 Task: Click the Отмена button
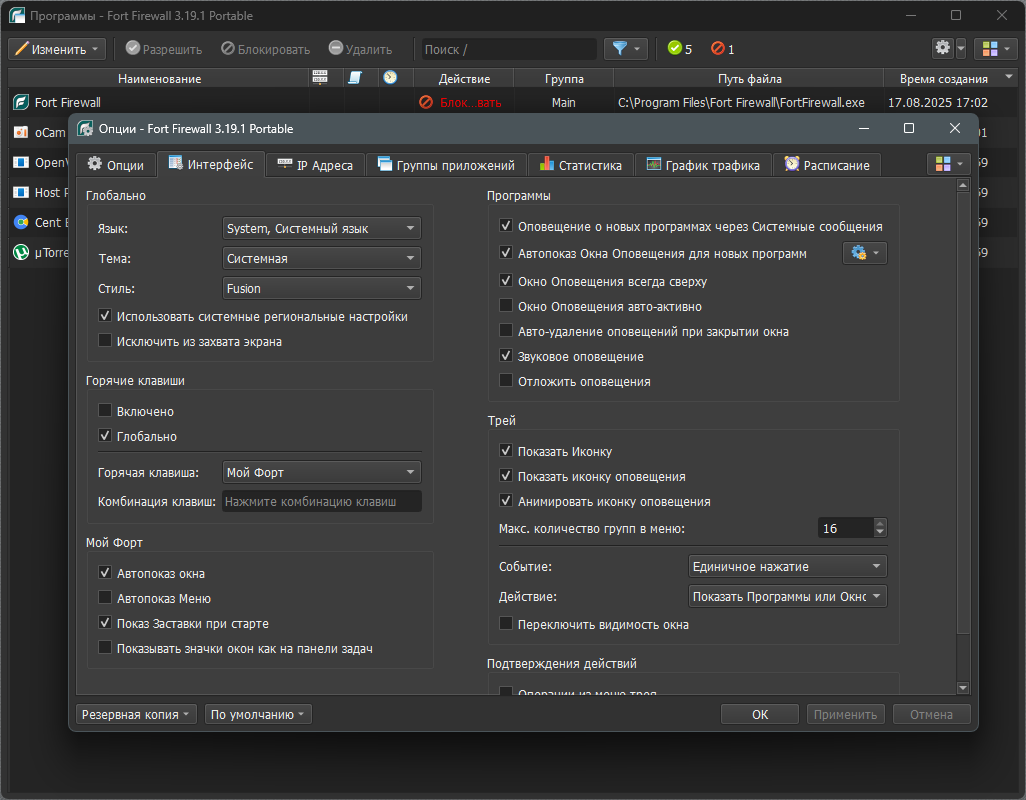[931, 714]
